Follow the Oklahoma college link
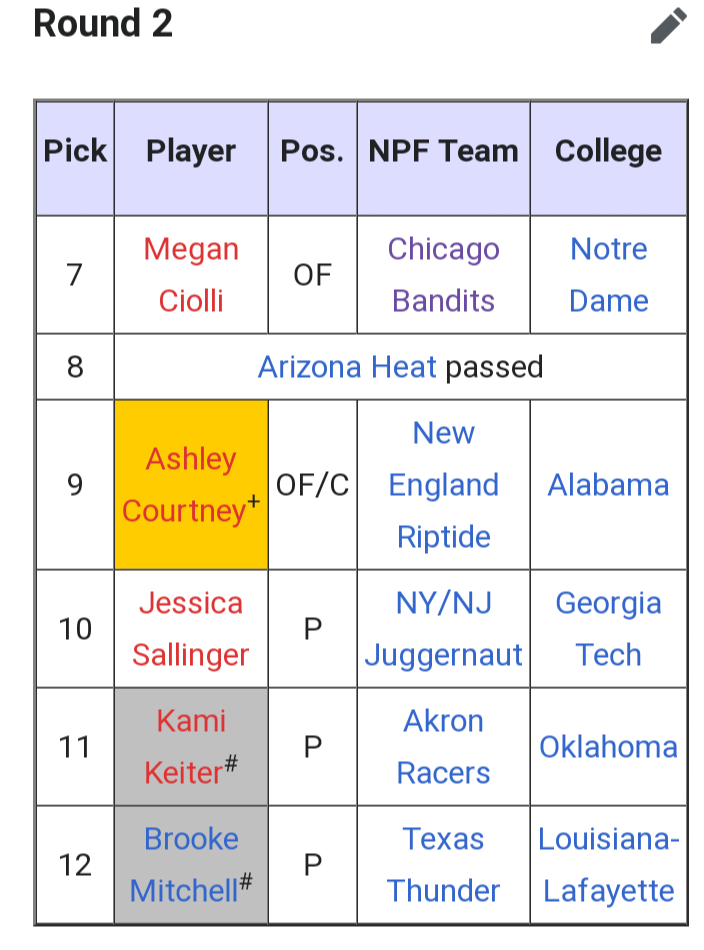 [608, 747]
